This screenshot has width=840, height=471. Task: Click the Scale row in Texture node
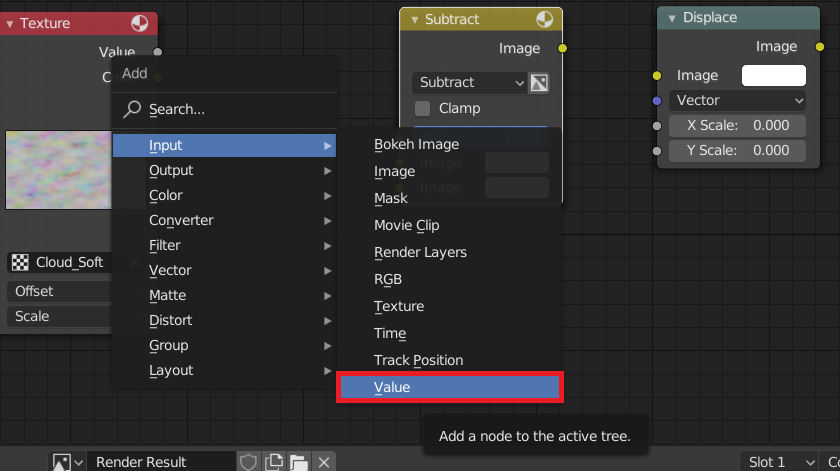[61, 316]
